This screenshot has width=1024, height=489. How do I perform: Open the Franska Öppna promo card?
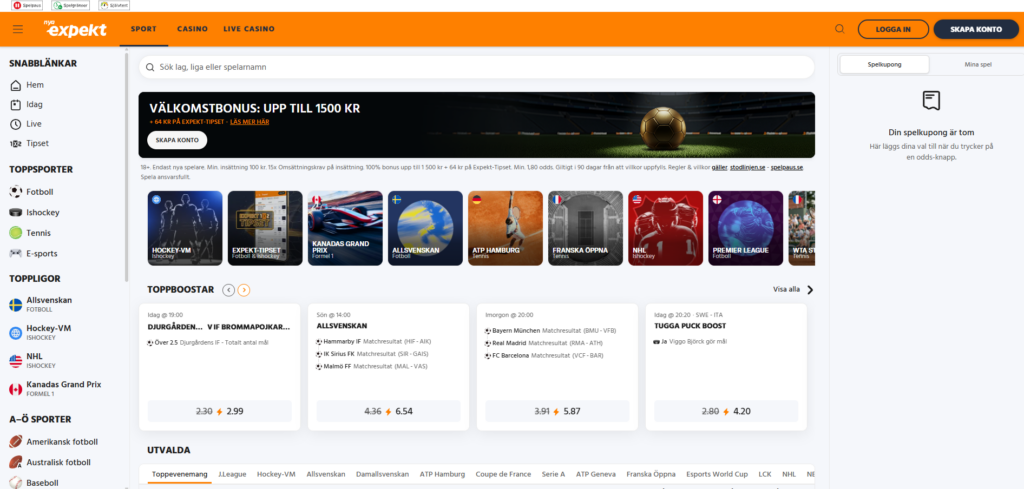(586, 228)
